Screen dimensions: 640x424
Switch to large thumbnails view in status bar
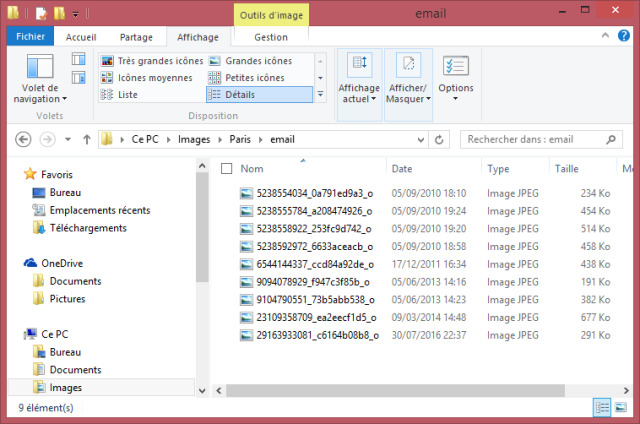tap(621, 407)
